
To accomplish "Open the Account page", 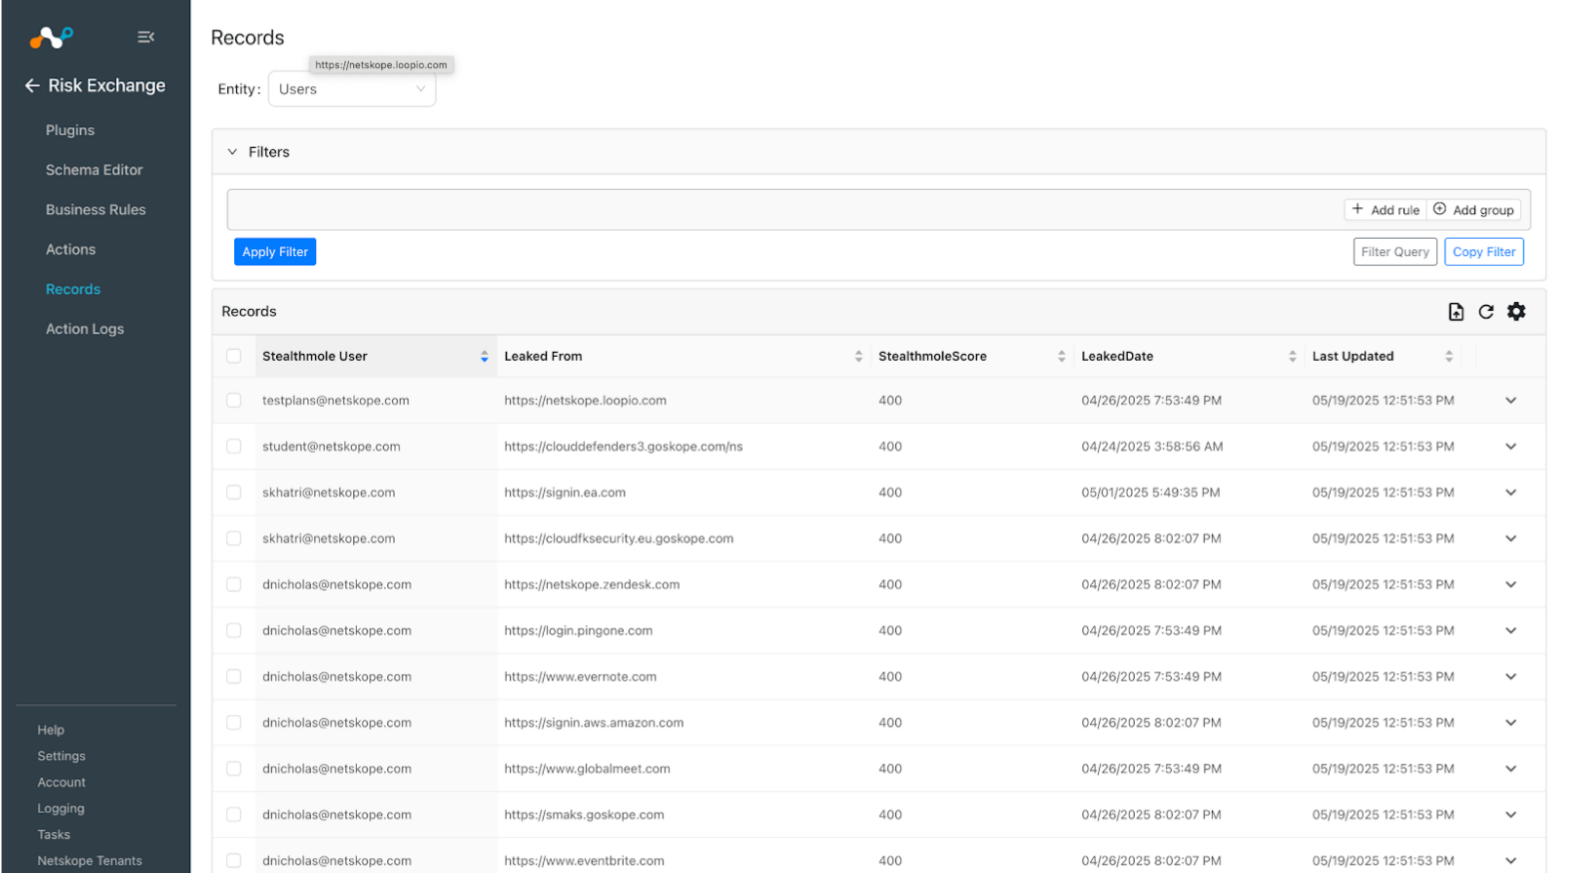I will tap(61, 782).
